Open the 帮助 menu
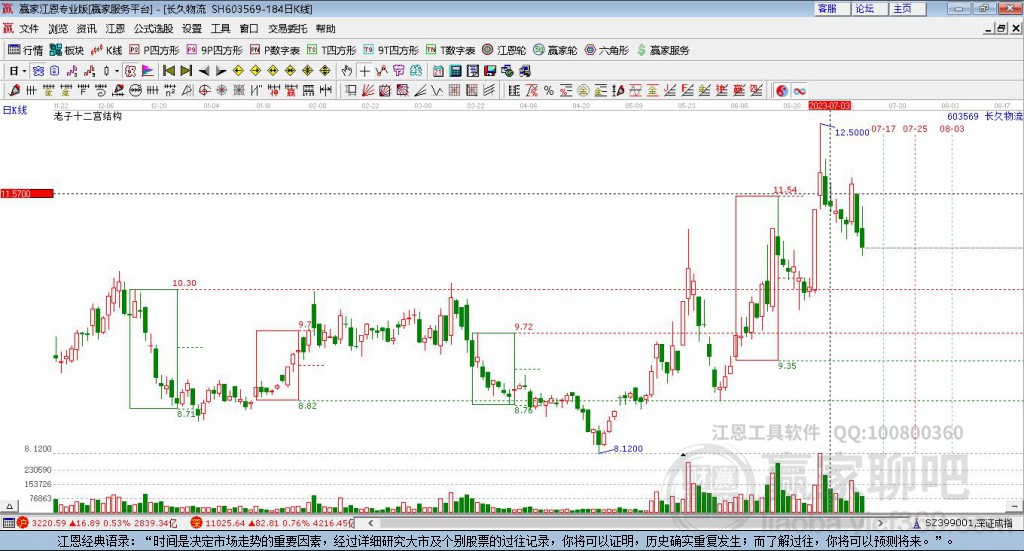Image resolution: width=1024 pixels, height=551 pixels. coord(325,29)
